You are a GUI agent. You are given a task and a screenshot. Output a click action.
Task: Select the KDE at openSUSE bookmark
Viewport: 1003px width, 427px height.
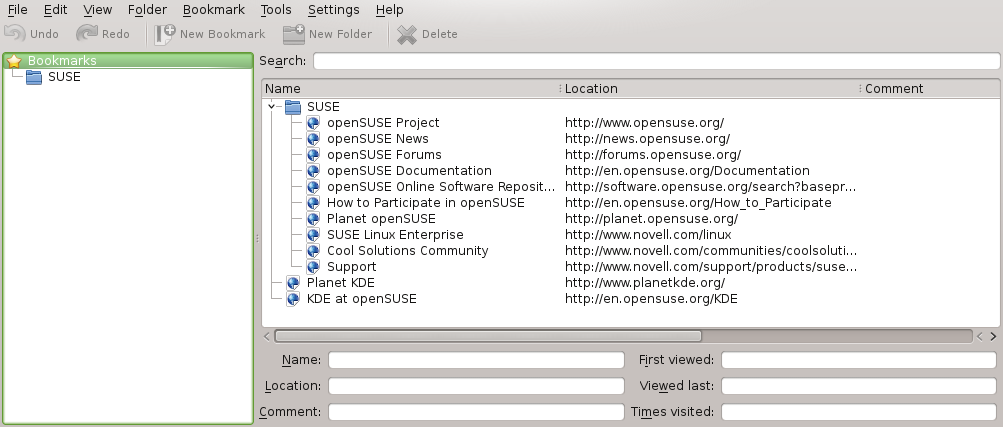[x=361, y=299]
